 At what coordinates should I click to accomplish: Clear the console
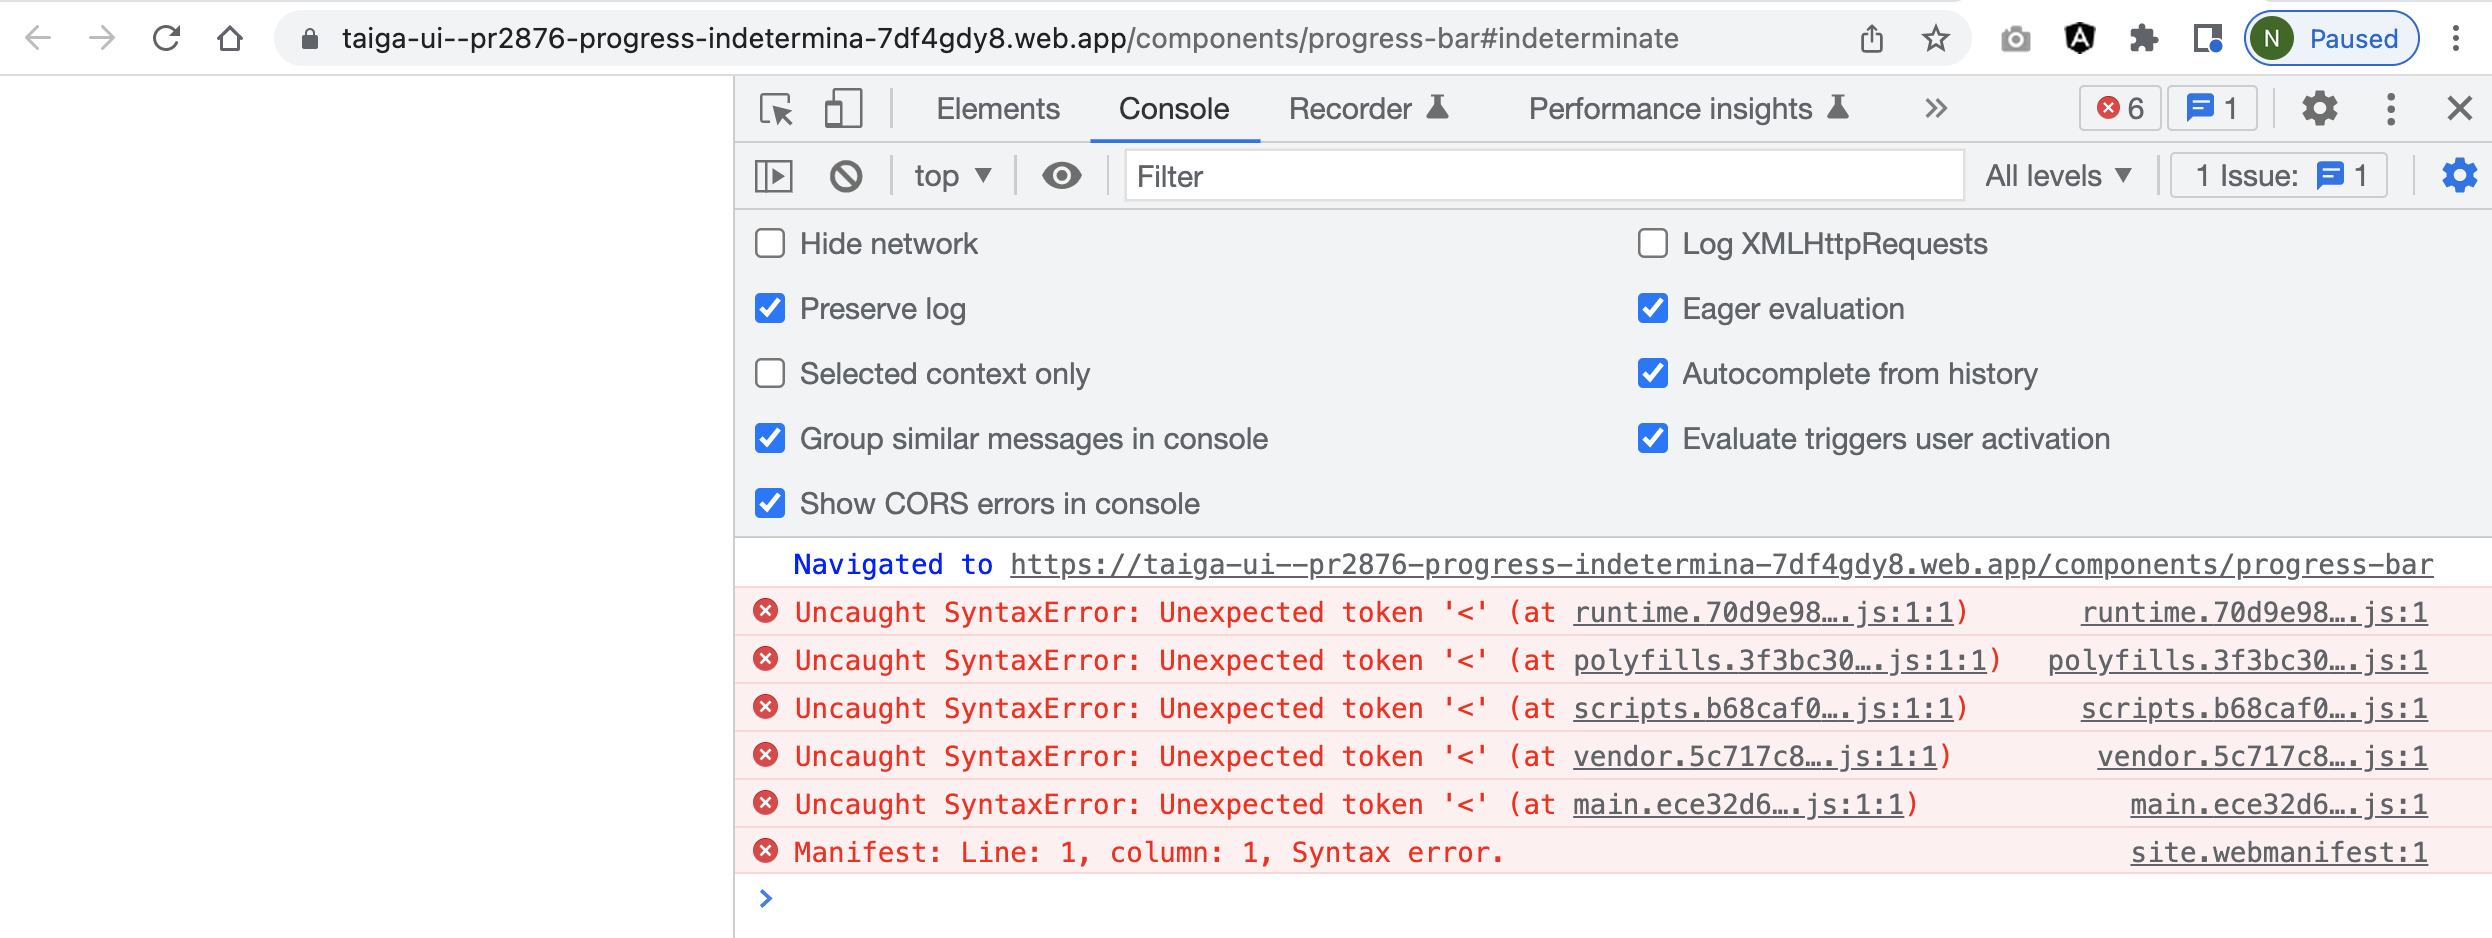click(845, 175)
